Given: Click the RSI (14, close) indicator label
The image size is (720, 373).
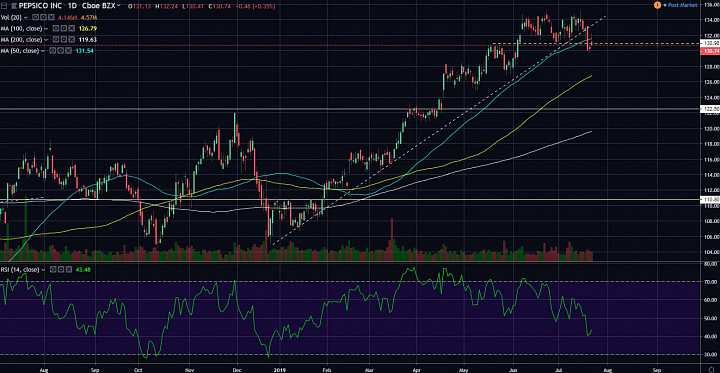Looking at the screenshot, I should (x=20, y=270).
